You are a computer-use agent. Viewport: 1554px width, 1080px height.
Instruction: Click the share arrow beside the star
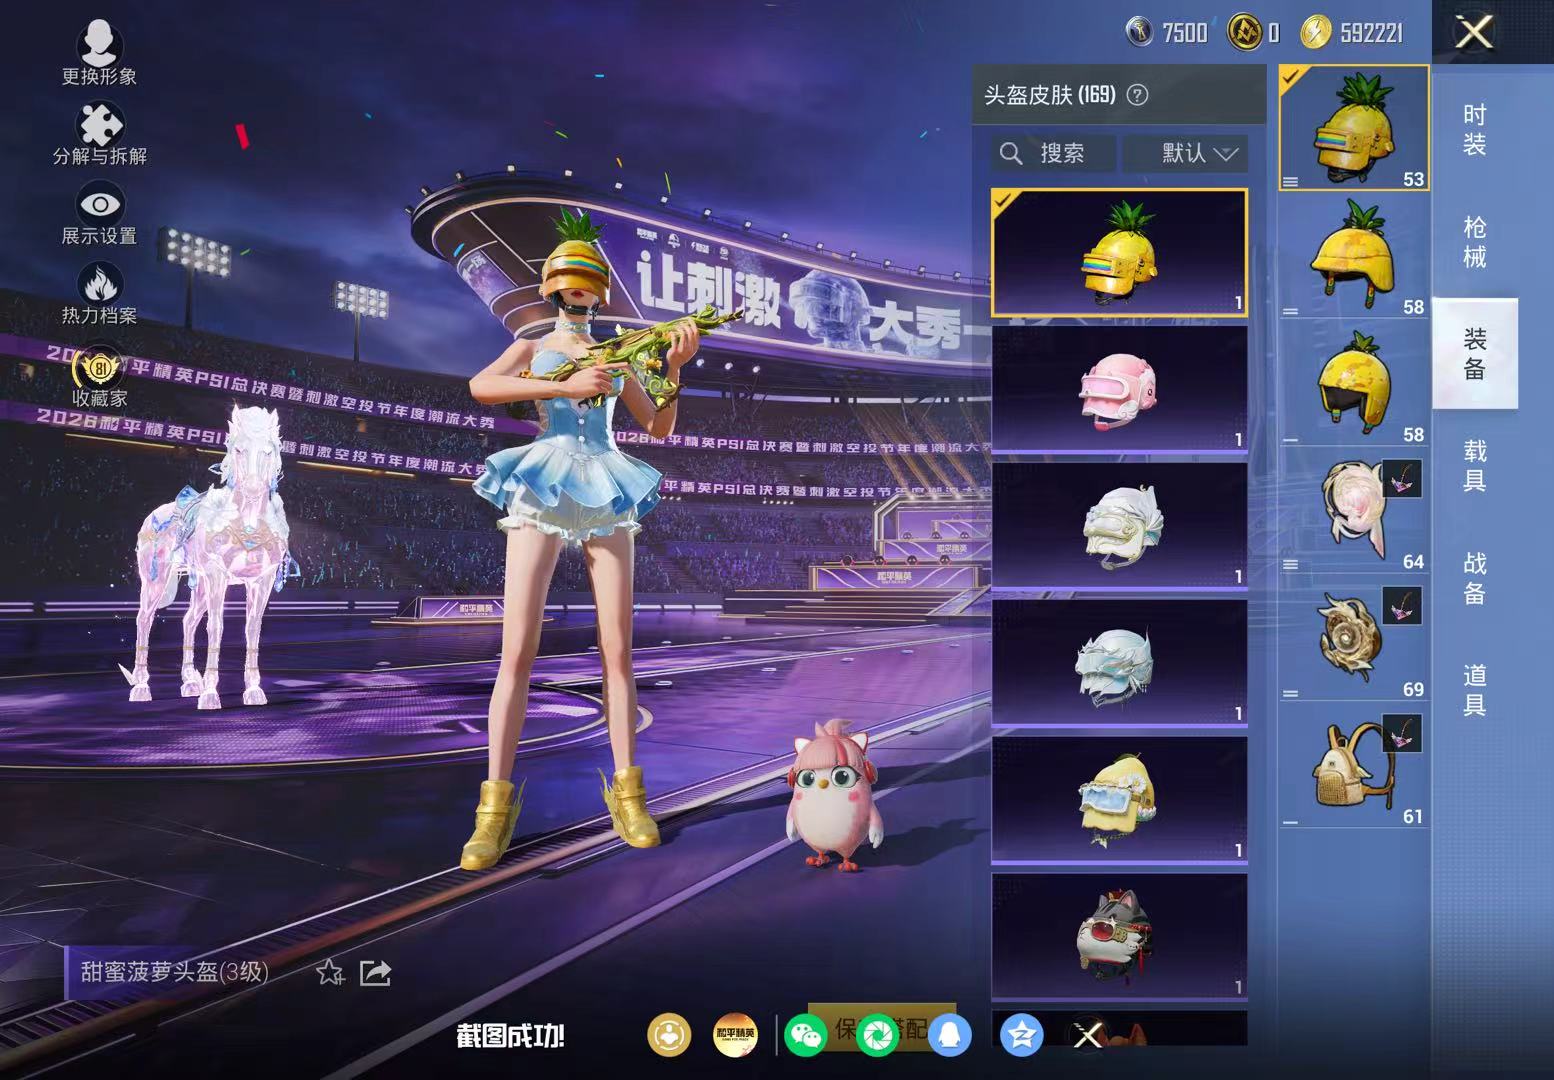pyautogui.click(x=375, y=972)
